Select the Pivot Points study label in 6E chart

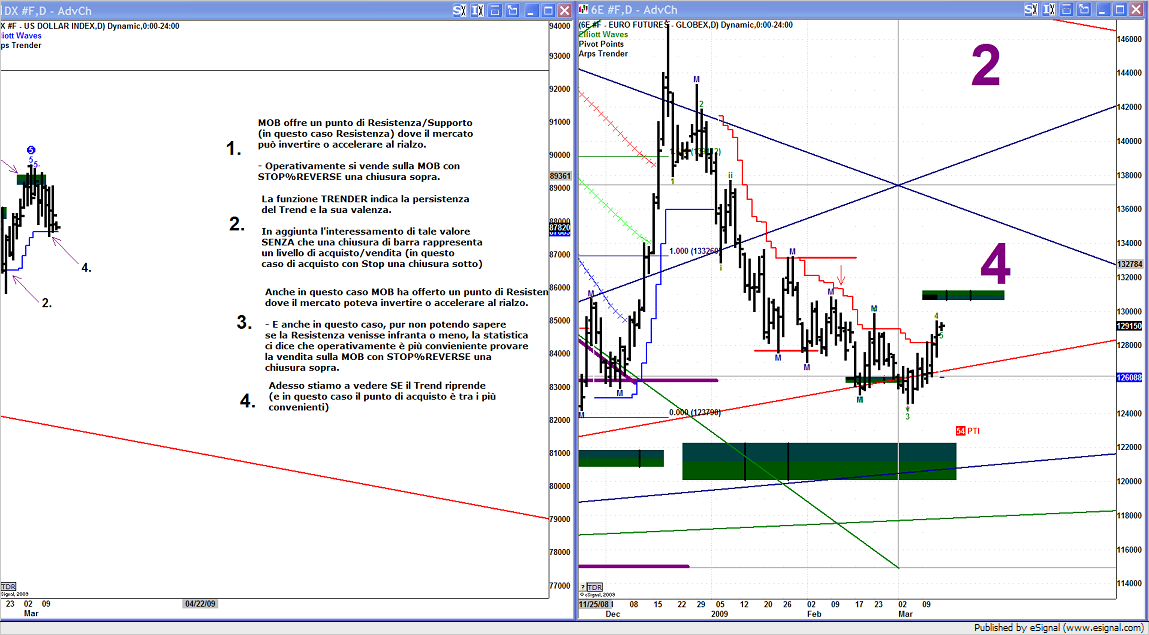(602, 44)
